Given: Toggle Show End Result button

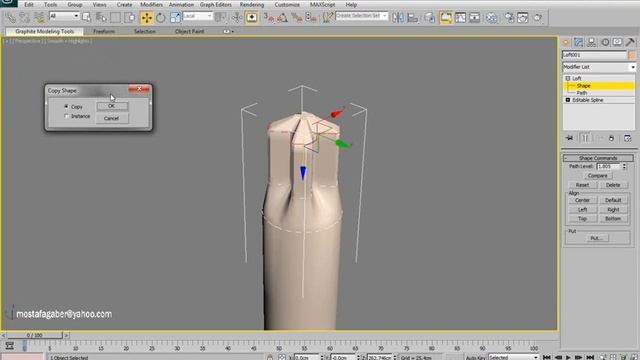Looking at the screenshot, I should [x=585, y=138].
